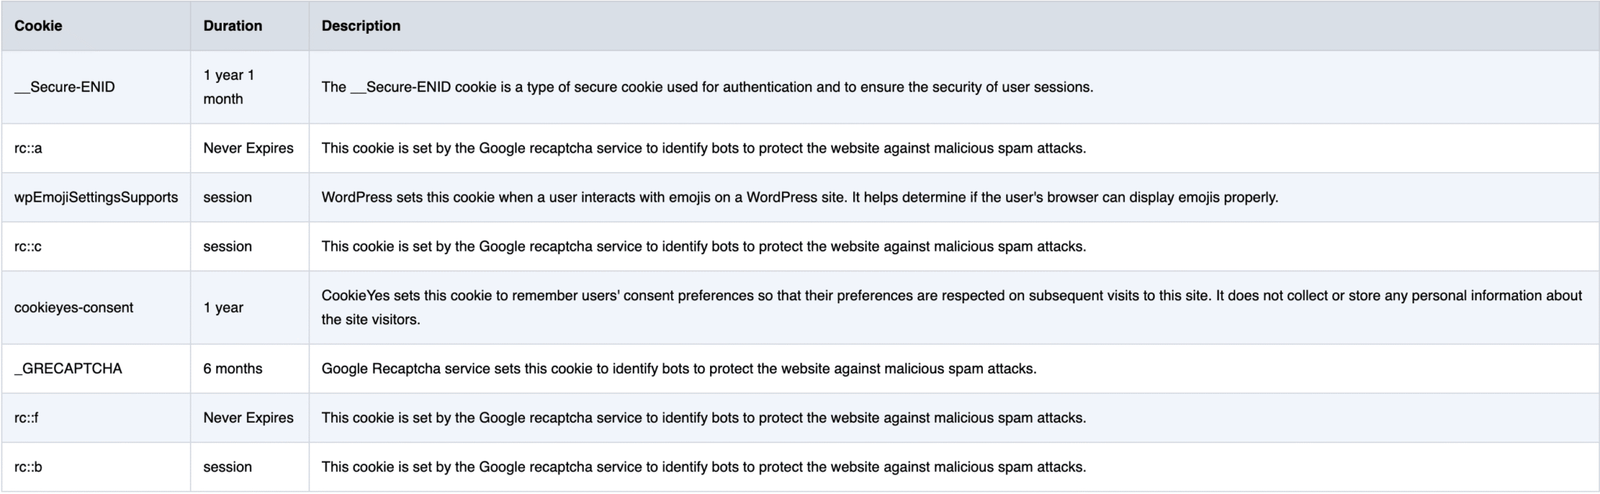Select the __Secure-ENID cookie name
Screen dimensions: 1600x494
click(65, 87)
